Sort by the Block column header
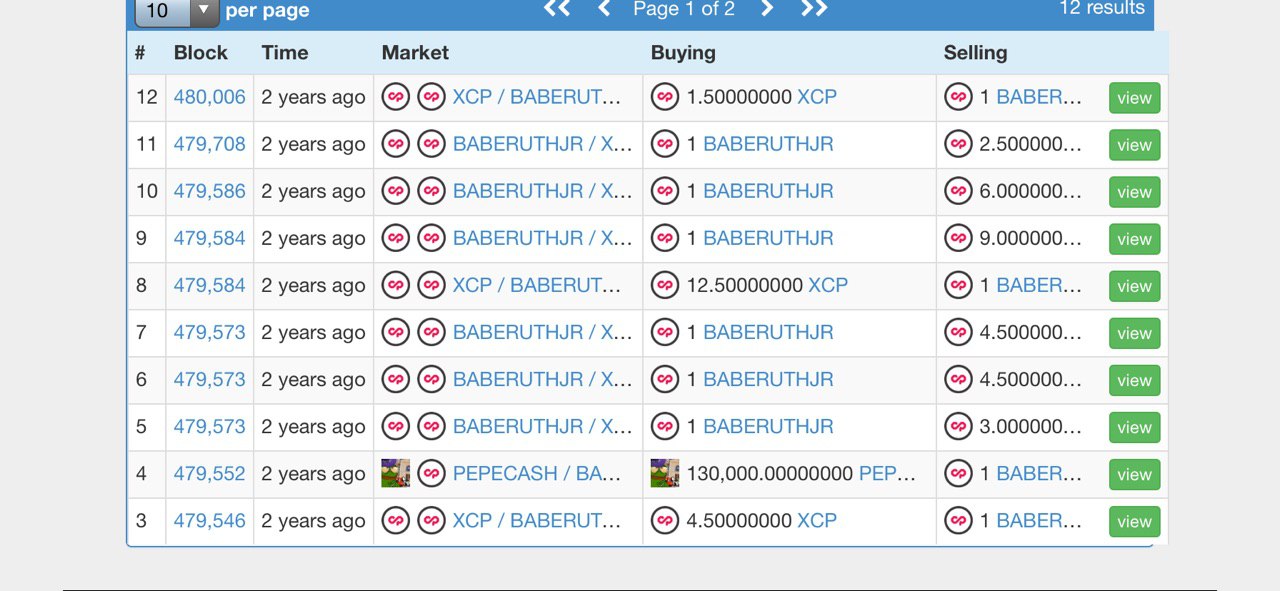Image resolution: width=1280 pixels, height=591 pixels. [x=201, y=53]
